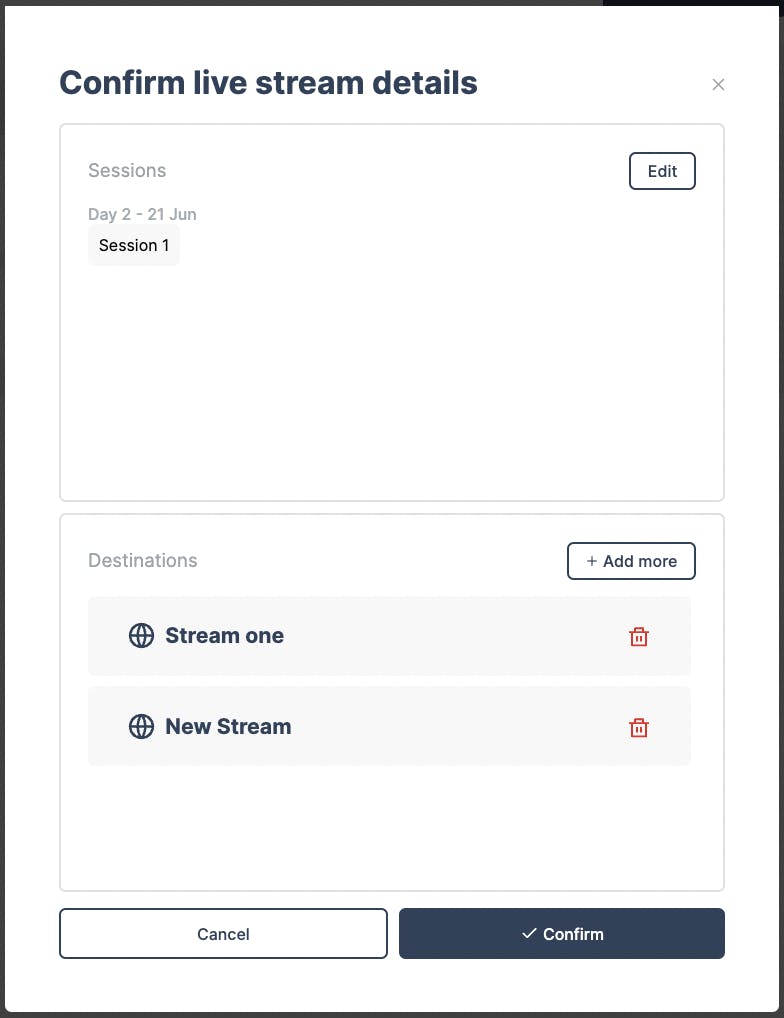784x1018 pixels.
Task: Click the New Stream destination name
Action: coord(228,726)
